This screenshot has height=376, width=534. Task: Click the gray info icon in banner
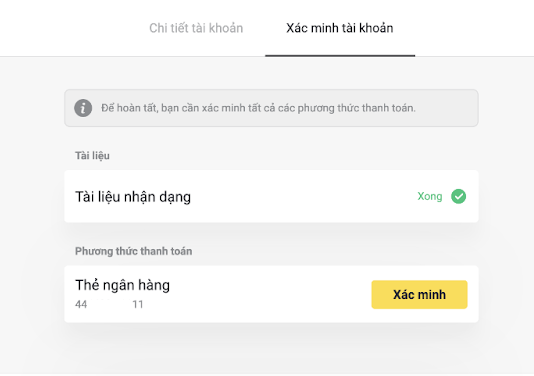(x=83, y=108)
